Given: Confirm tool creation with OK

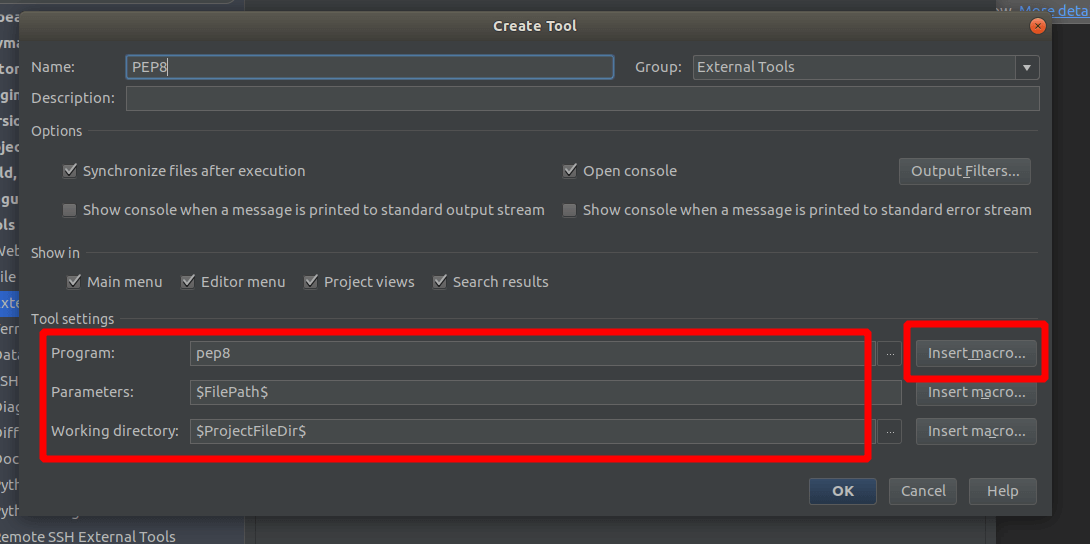Looking at the screenshot, I should (x=843, y=491).
